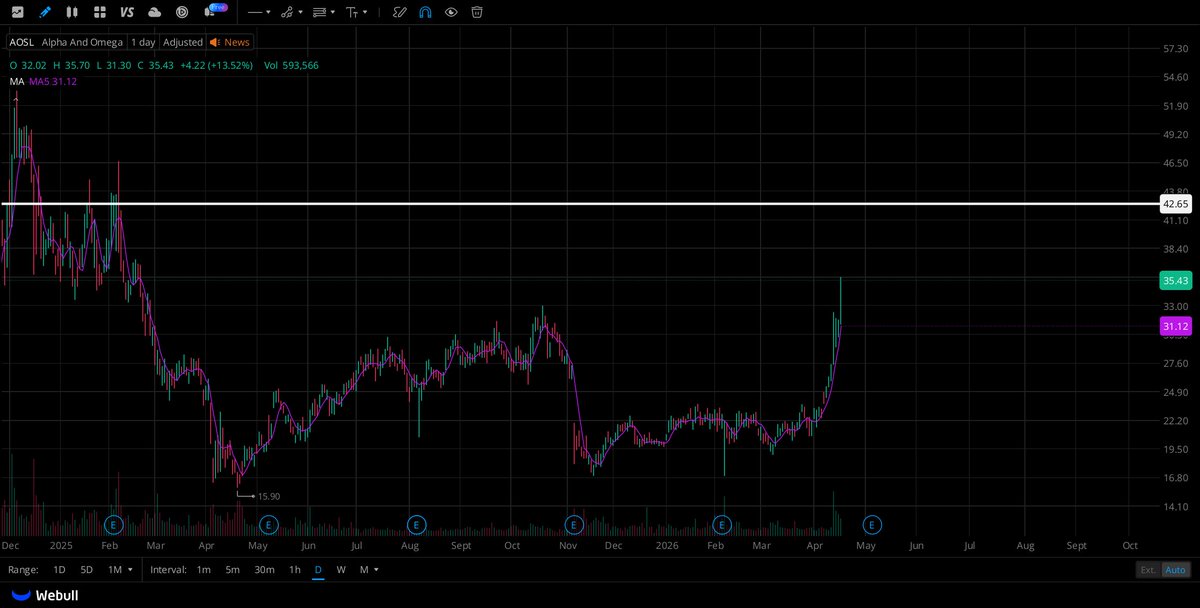Viewport: 1200px width, 608px height.
Task: Click the purple 31.12 MA price tag
Action: coord(1175,326)
